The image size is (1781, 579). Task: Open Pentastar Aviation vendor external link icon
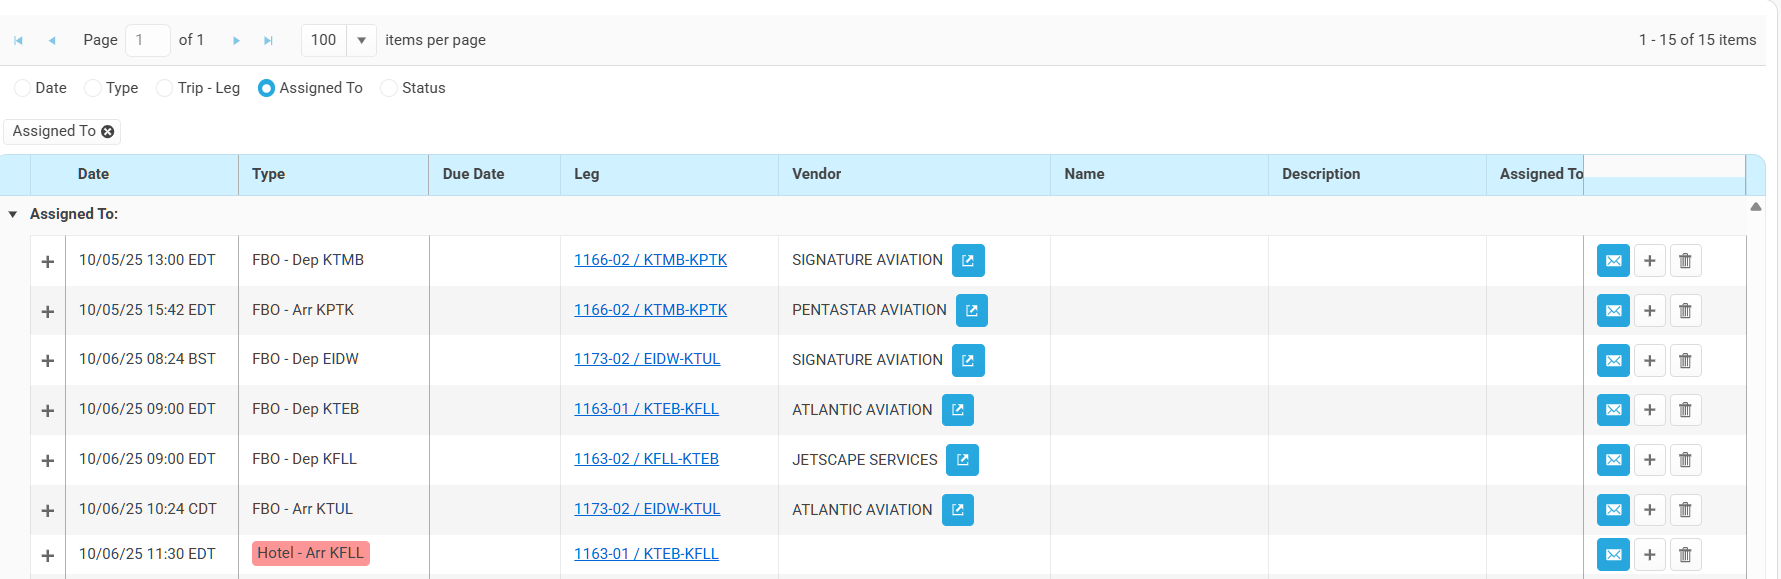click(x=971, y=311)
